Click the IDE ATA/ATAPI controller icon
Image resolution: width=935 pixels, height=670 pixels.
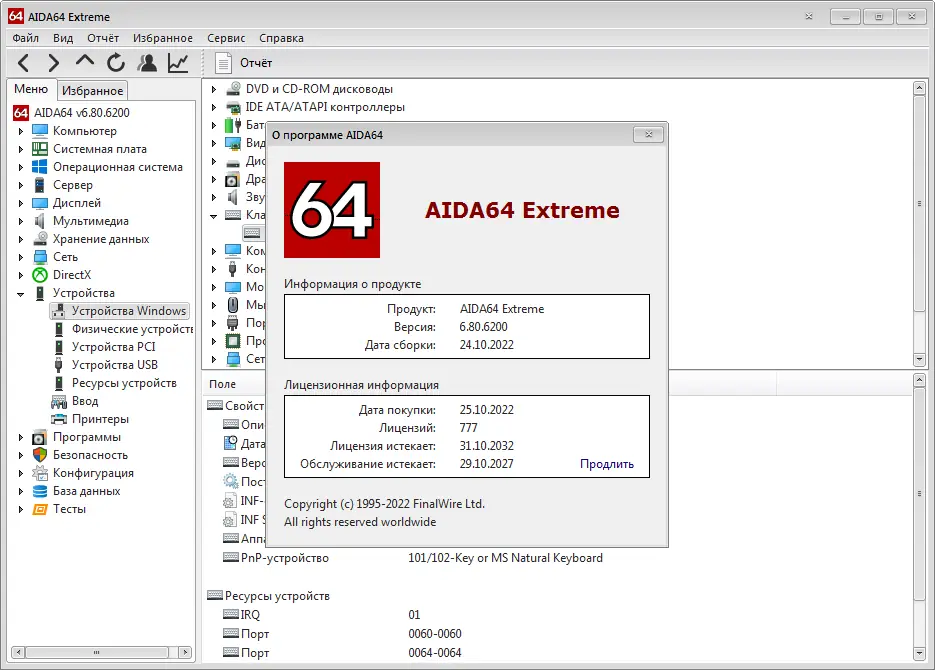(x=233, y=107)
